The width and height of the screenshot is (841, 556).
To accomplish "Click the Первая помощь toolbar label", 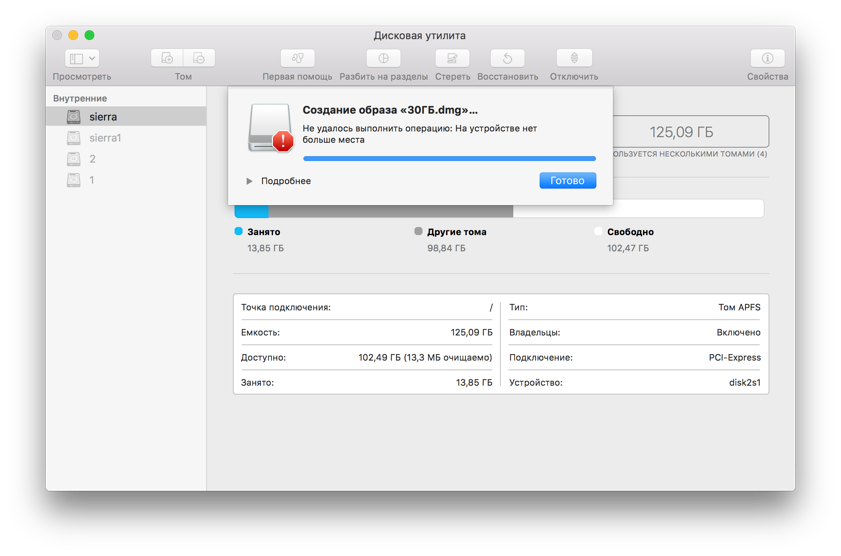I will (297, 77).
